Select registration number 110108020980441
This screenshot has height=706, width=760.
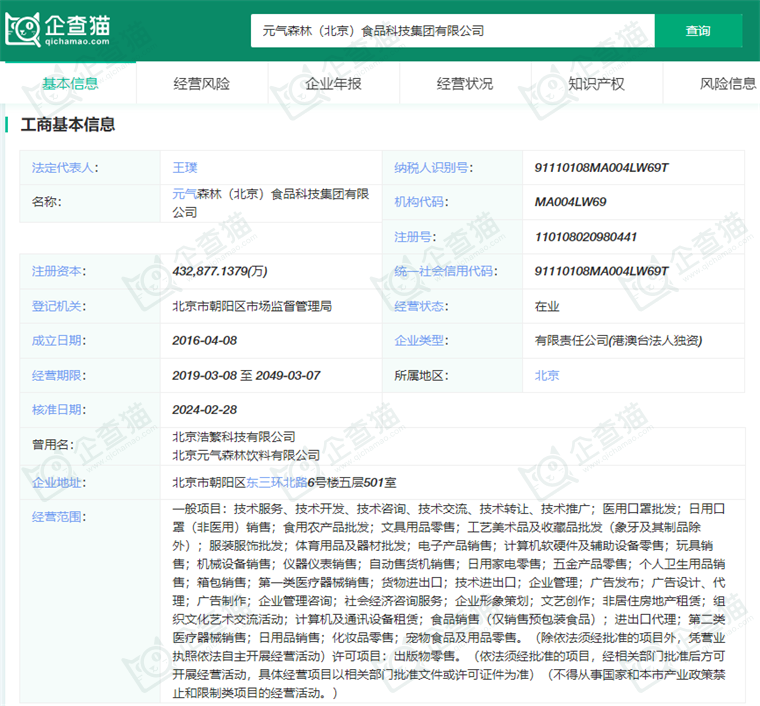[x=586, y=237]
